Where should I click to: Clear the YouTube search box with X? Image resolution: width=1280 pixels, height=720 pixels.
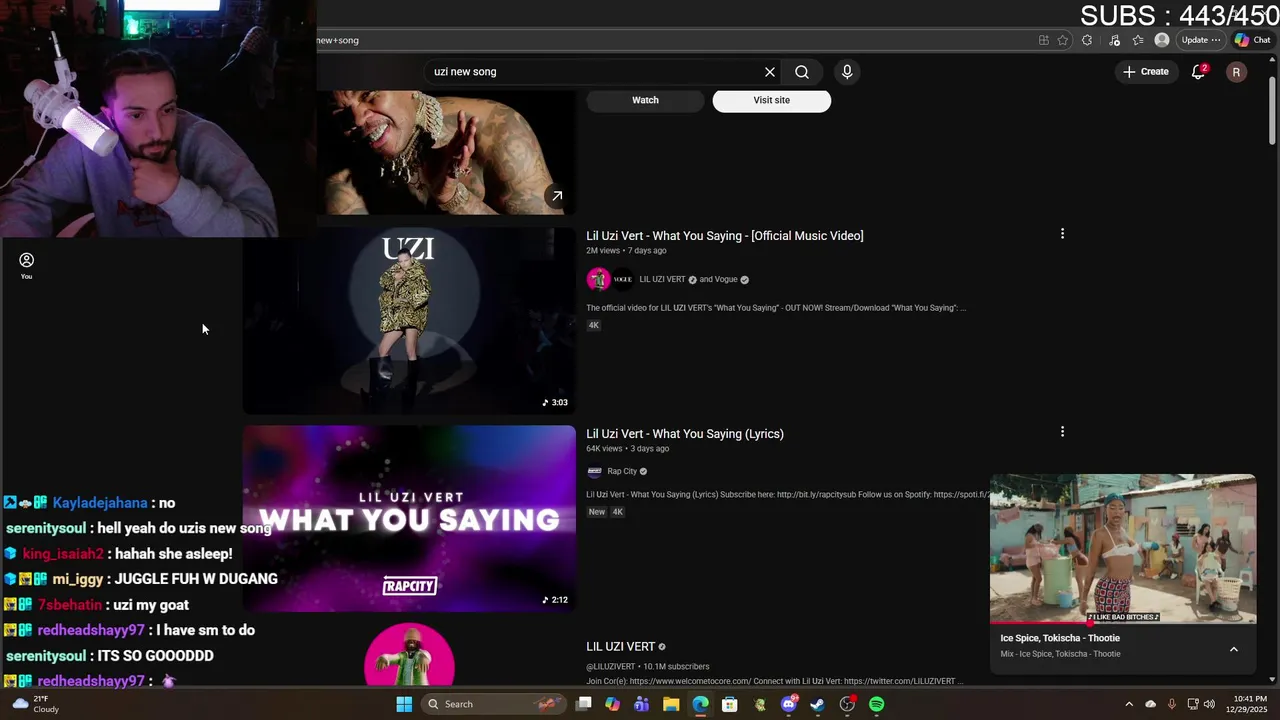tap(770, 72)
